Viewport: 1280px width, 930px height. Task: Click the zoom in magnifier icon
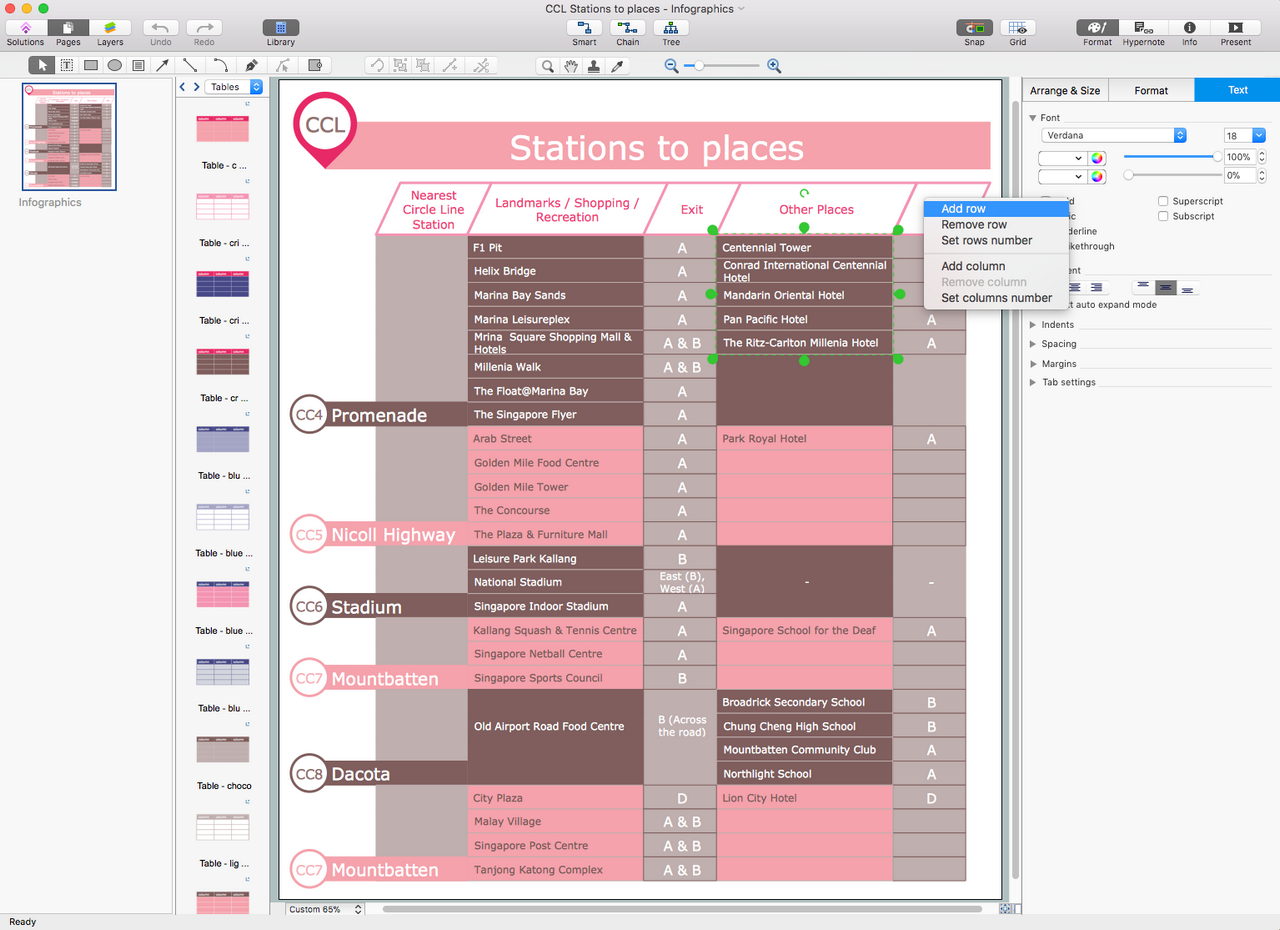[773, 66]
